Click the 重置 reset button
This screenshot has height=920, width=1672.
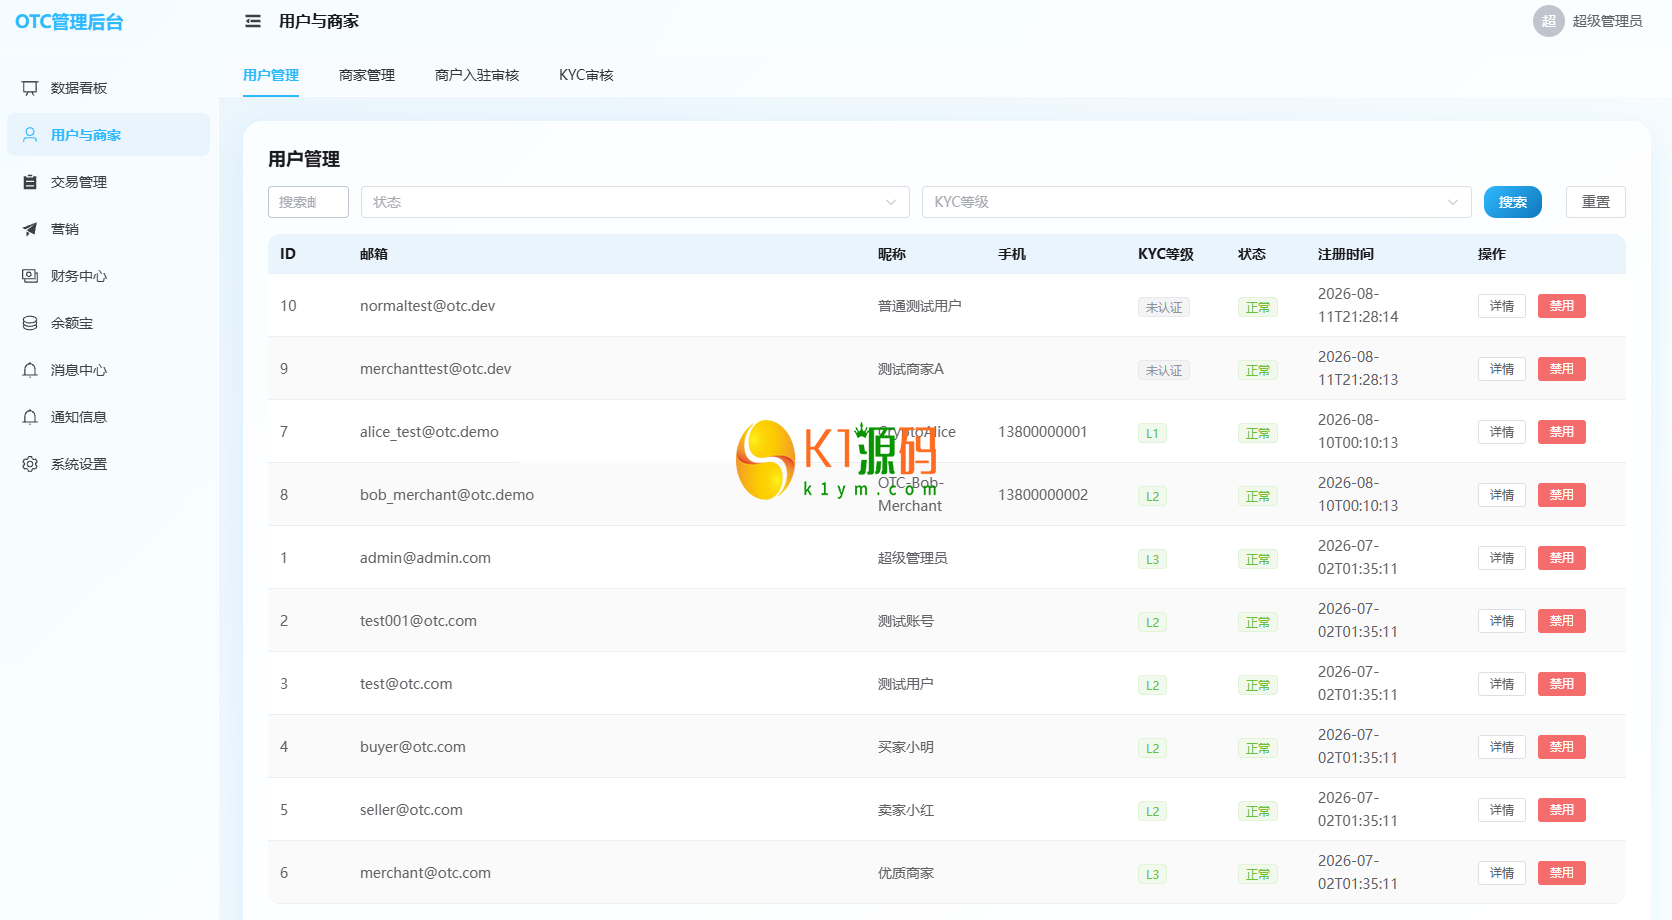pos(1596,202)
